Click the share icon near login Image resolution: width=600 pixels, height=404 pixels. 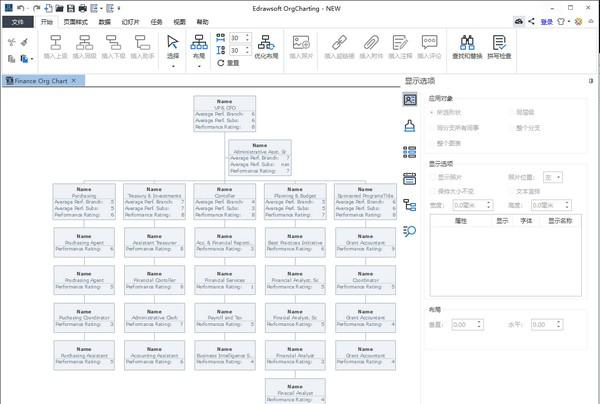tap(532, 21)
